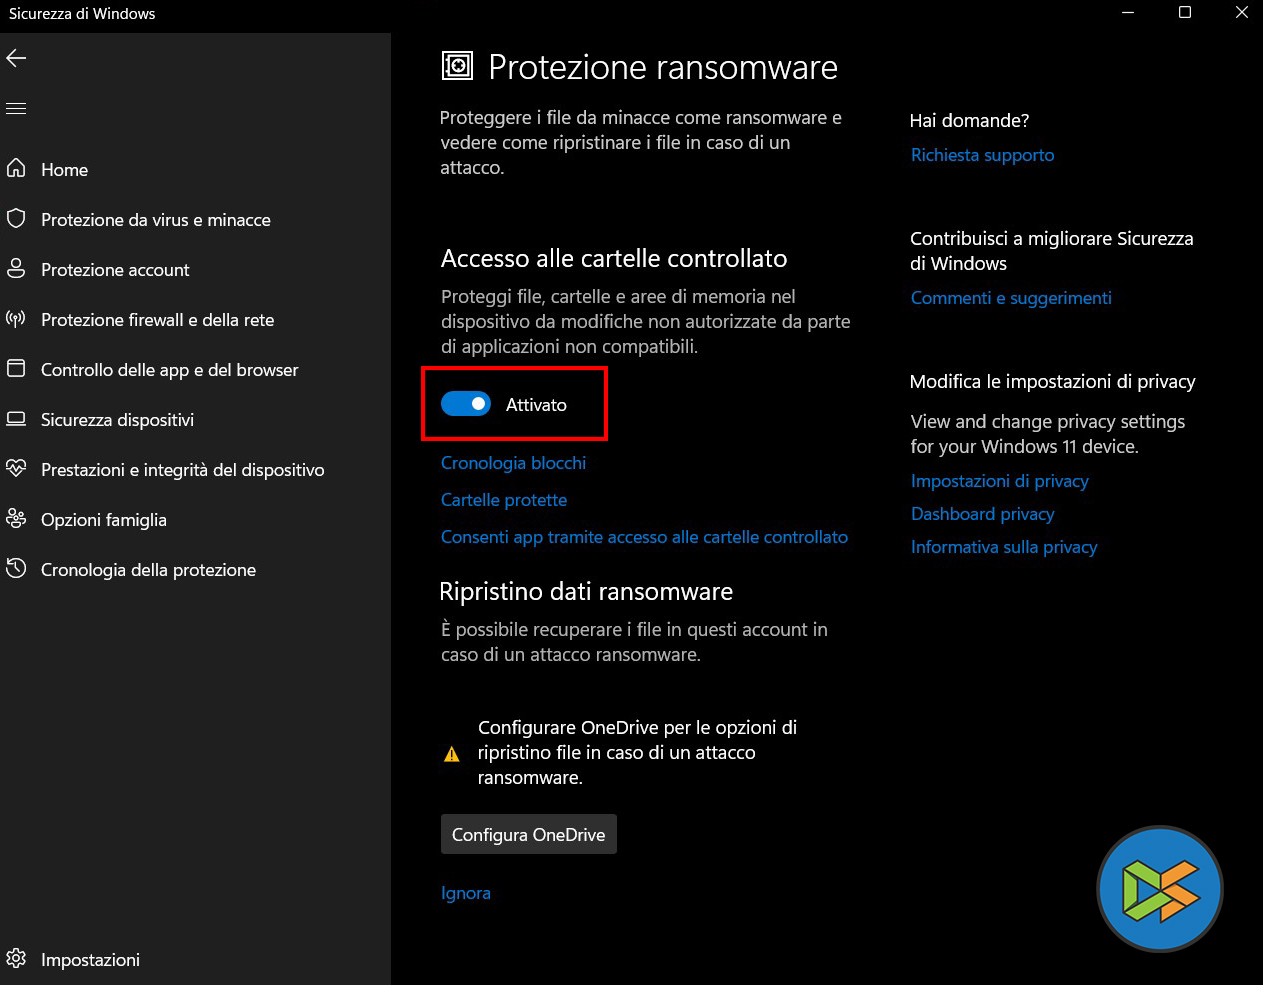Click the firewall network antenna icon
This screenshot has width=1263, height=985.
16,319
